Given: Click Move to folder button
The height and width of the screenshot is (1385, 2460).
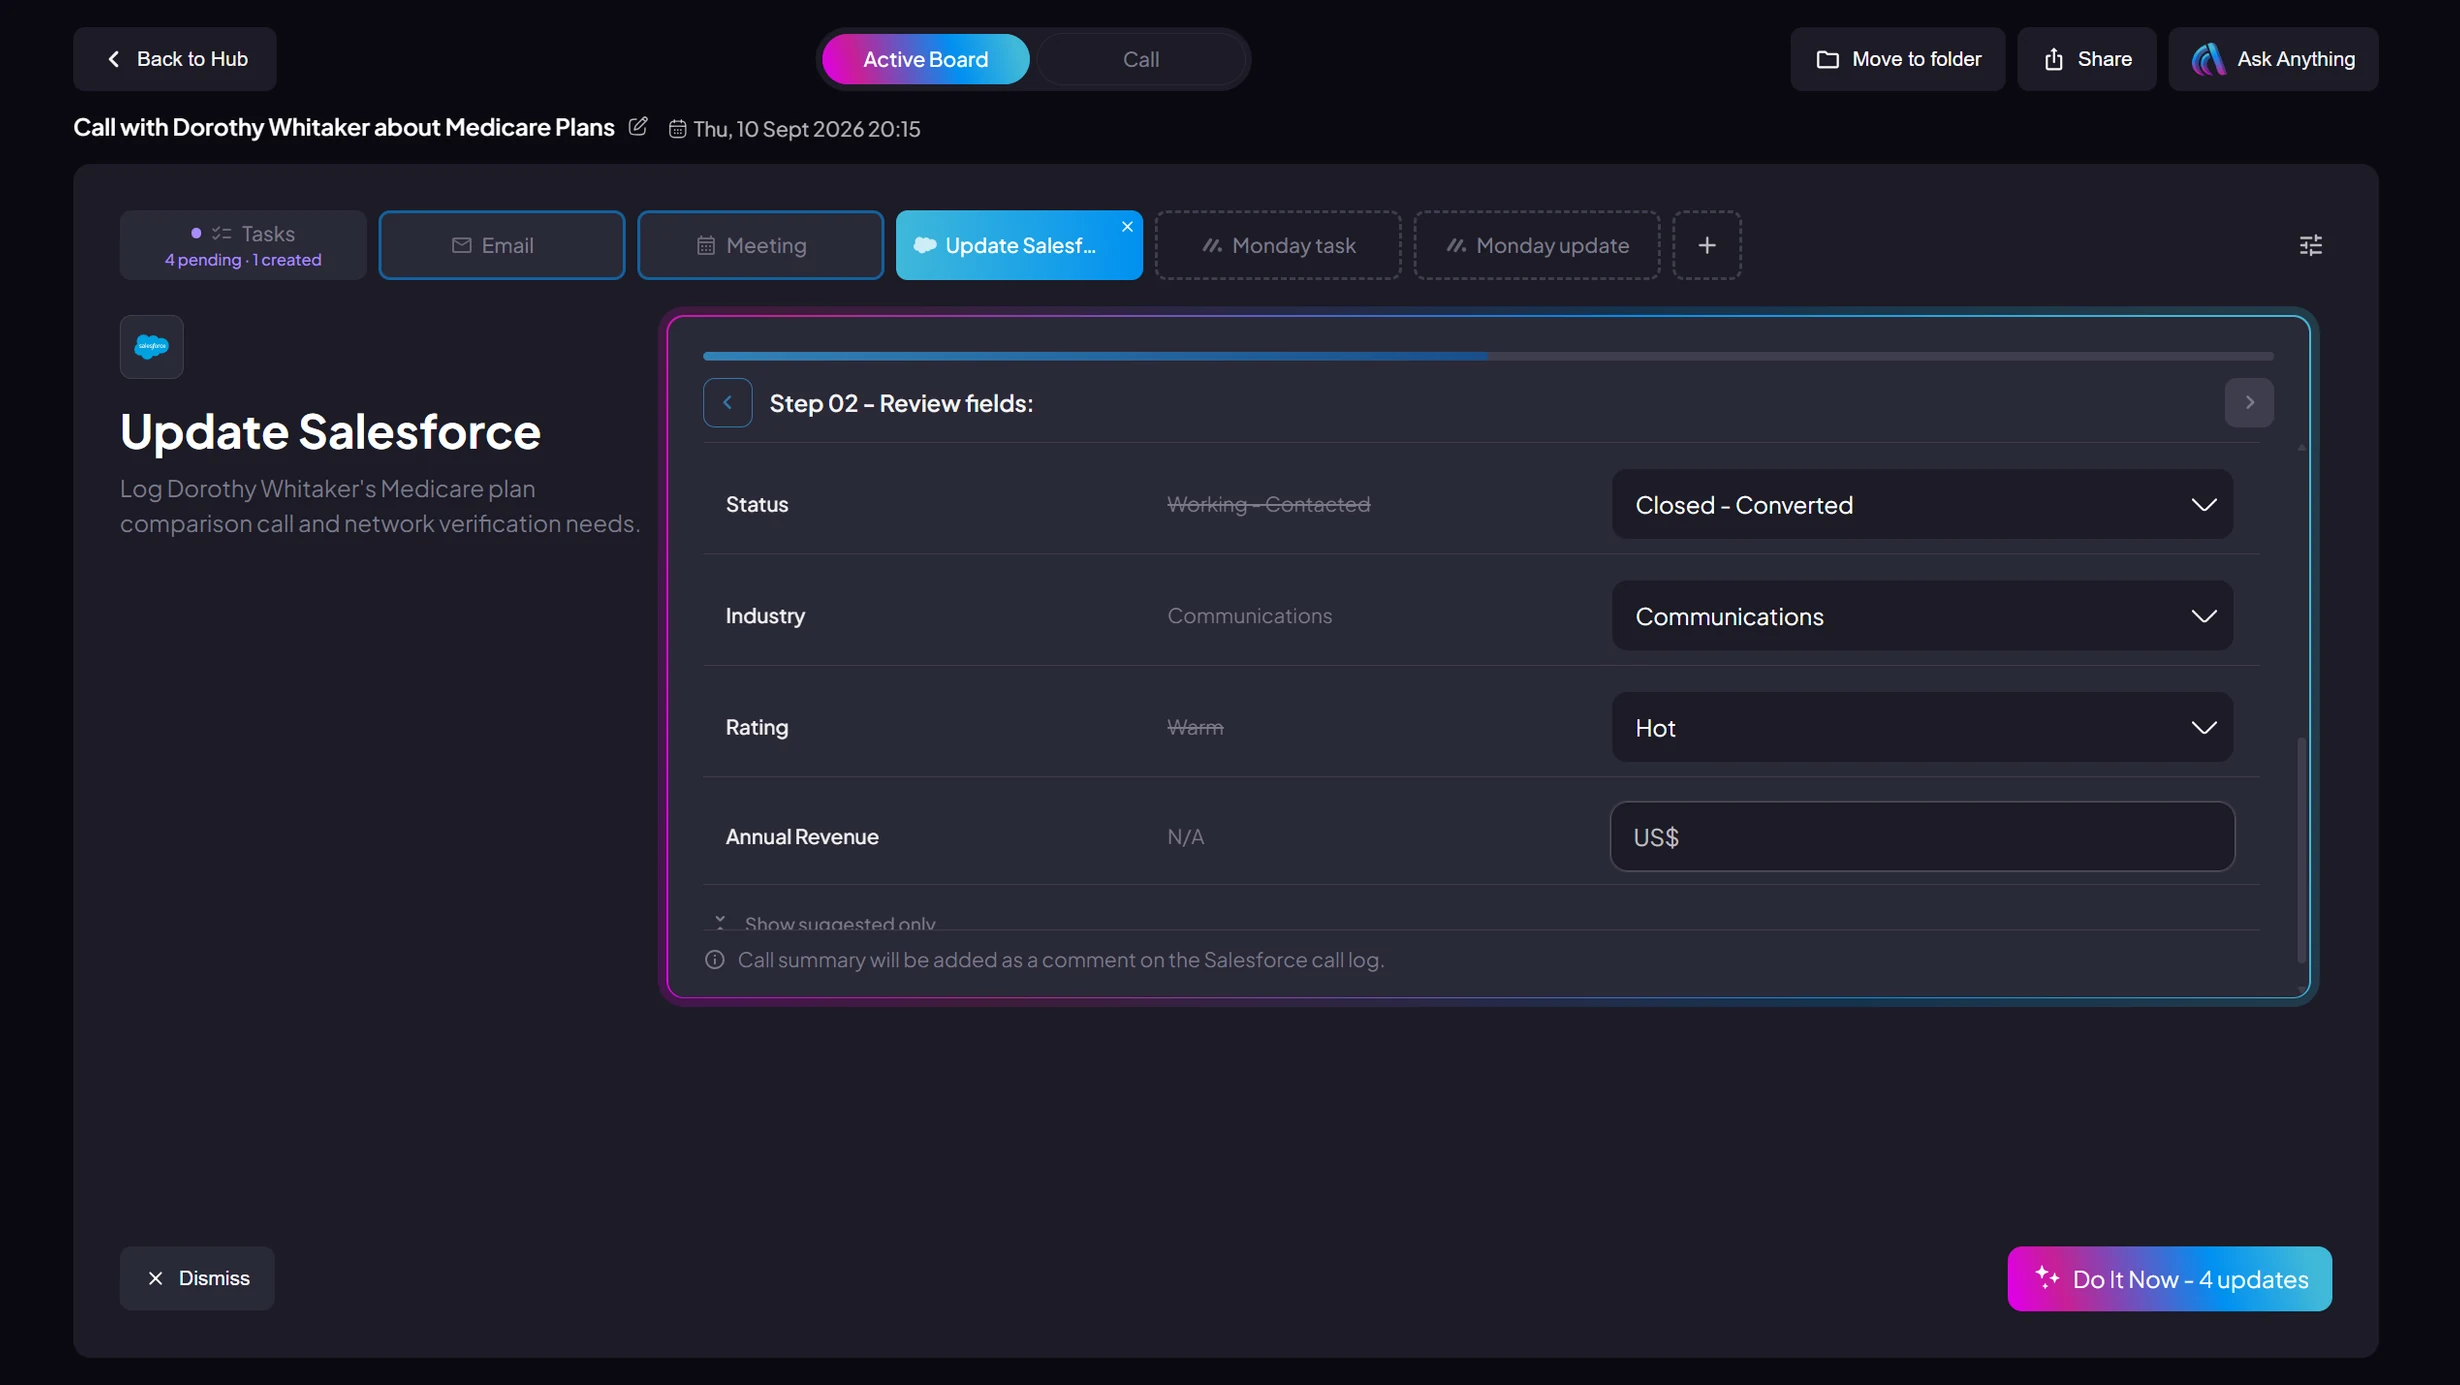Looking at the screenshot, I should point(1897,59).
